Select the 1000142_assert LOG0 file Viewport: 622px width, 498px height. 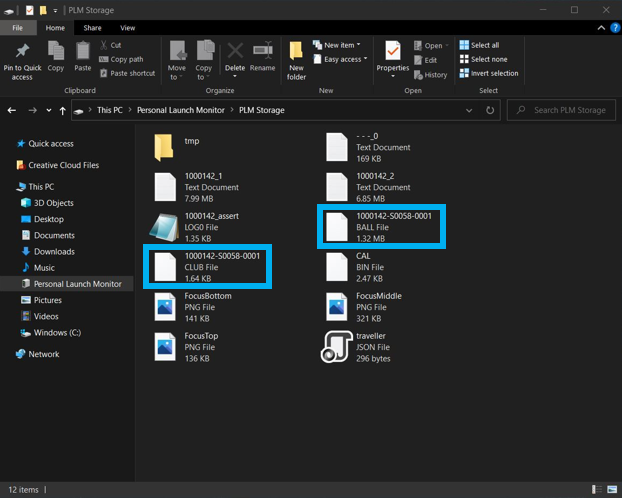click(x=195, y=227)
